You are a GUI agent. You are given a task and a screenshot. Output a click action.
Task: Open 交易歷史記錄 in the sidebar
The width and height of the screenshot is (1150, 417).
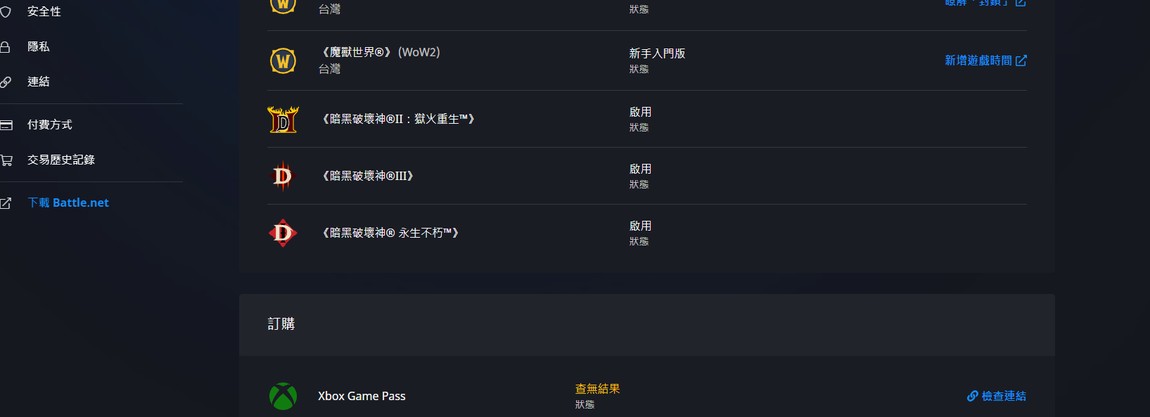coord(61,160)
